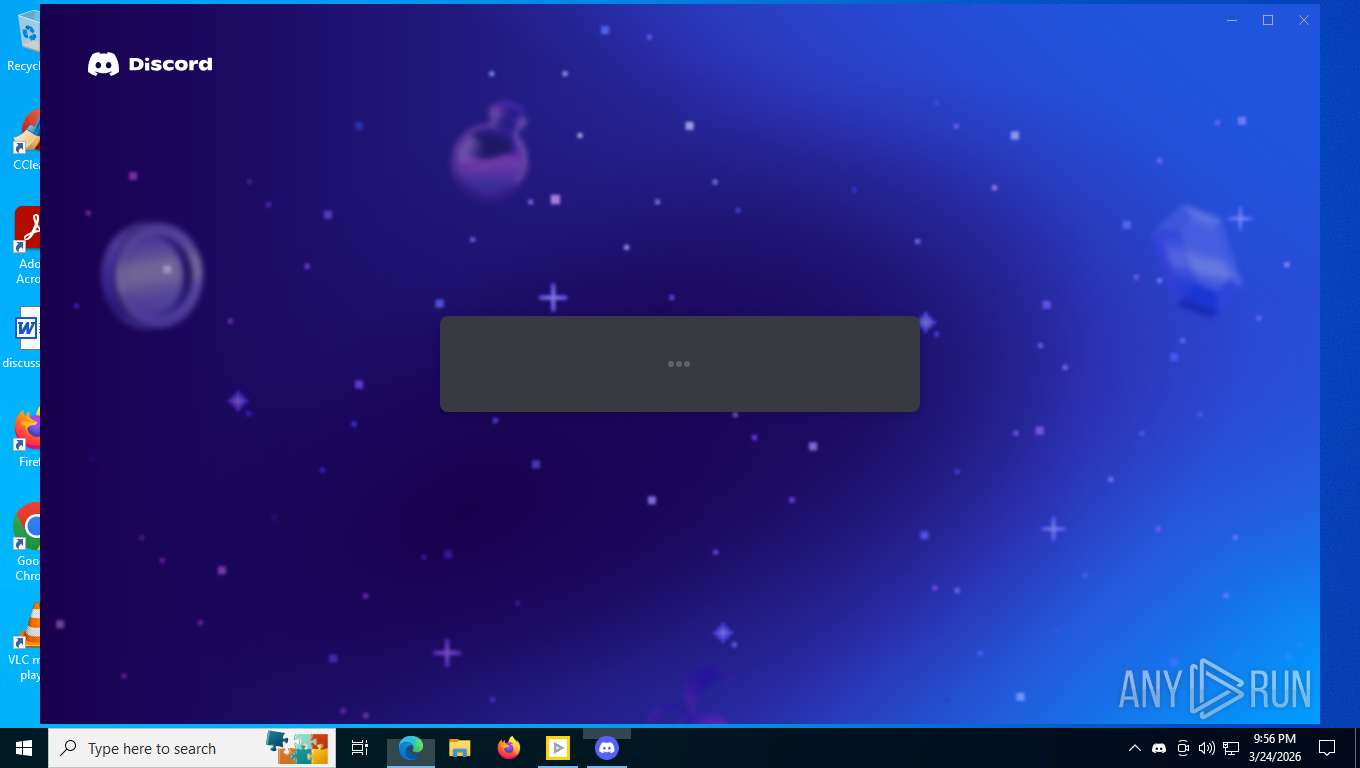Open the yellow media player taskbar icon

tap(558, 748)
